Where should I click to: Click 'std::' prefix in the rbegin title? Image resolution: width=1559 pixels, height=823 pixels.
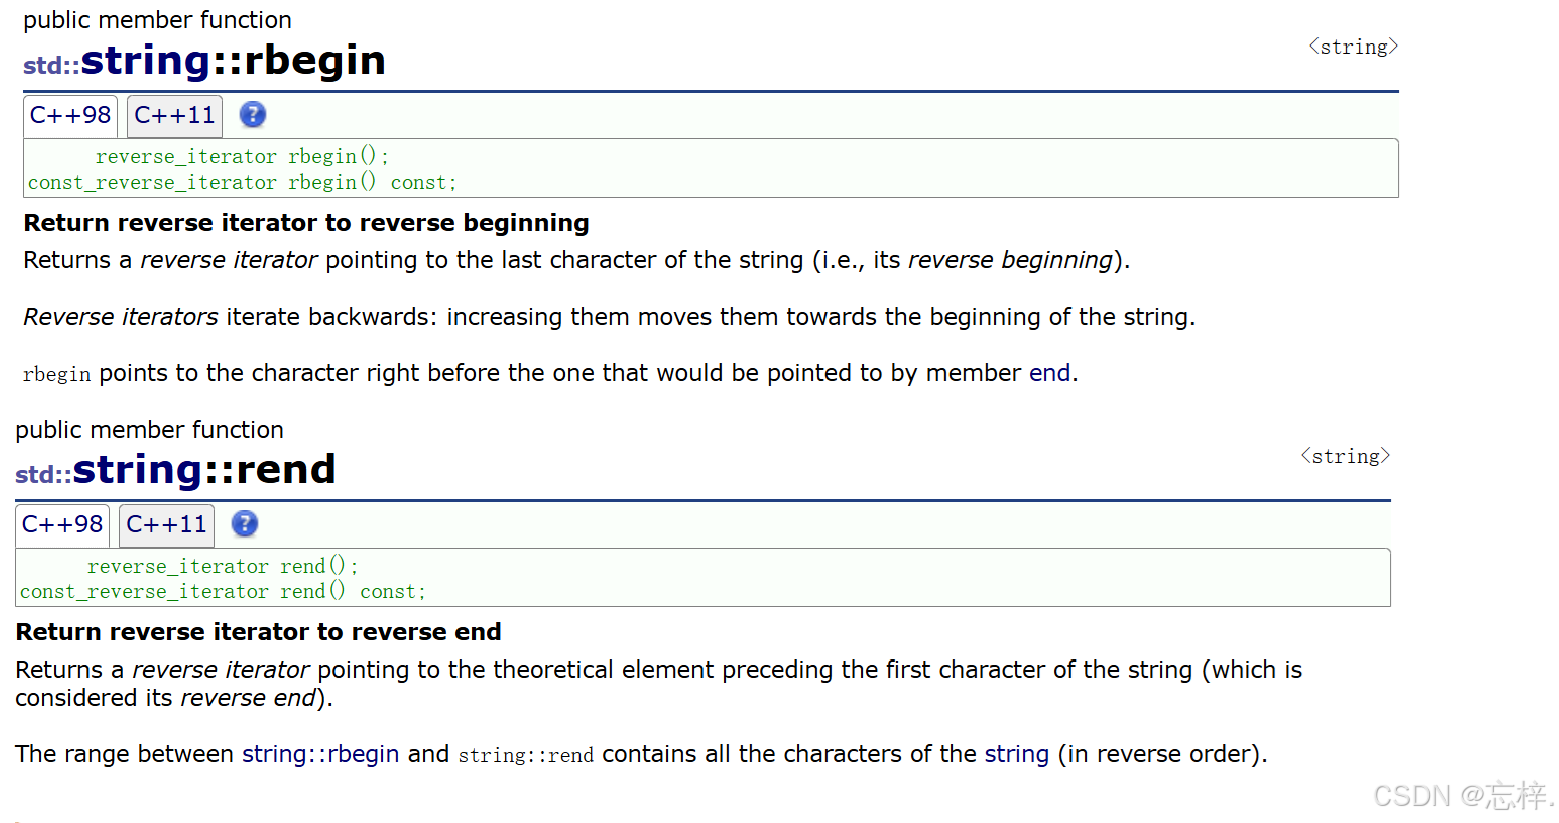51,66
